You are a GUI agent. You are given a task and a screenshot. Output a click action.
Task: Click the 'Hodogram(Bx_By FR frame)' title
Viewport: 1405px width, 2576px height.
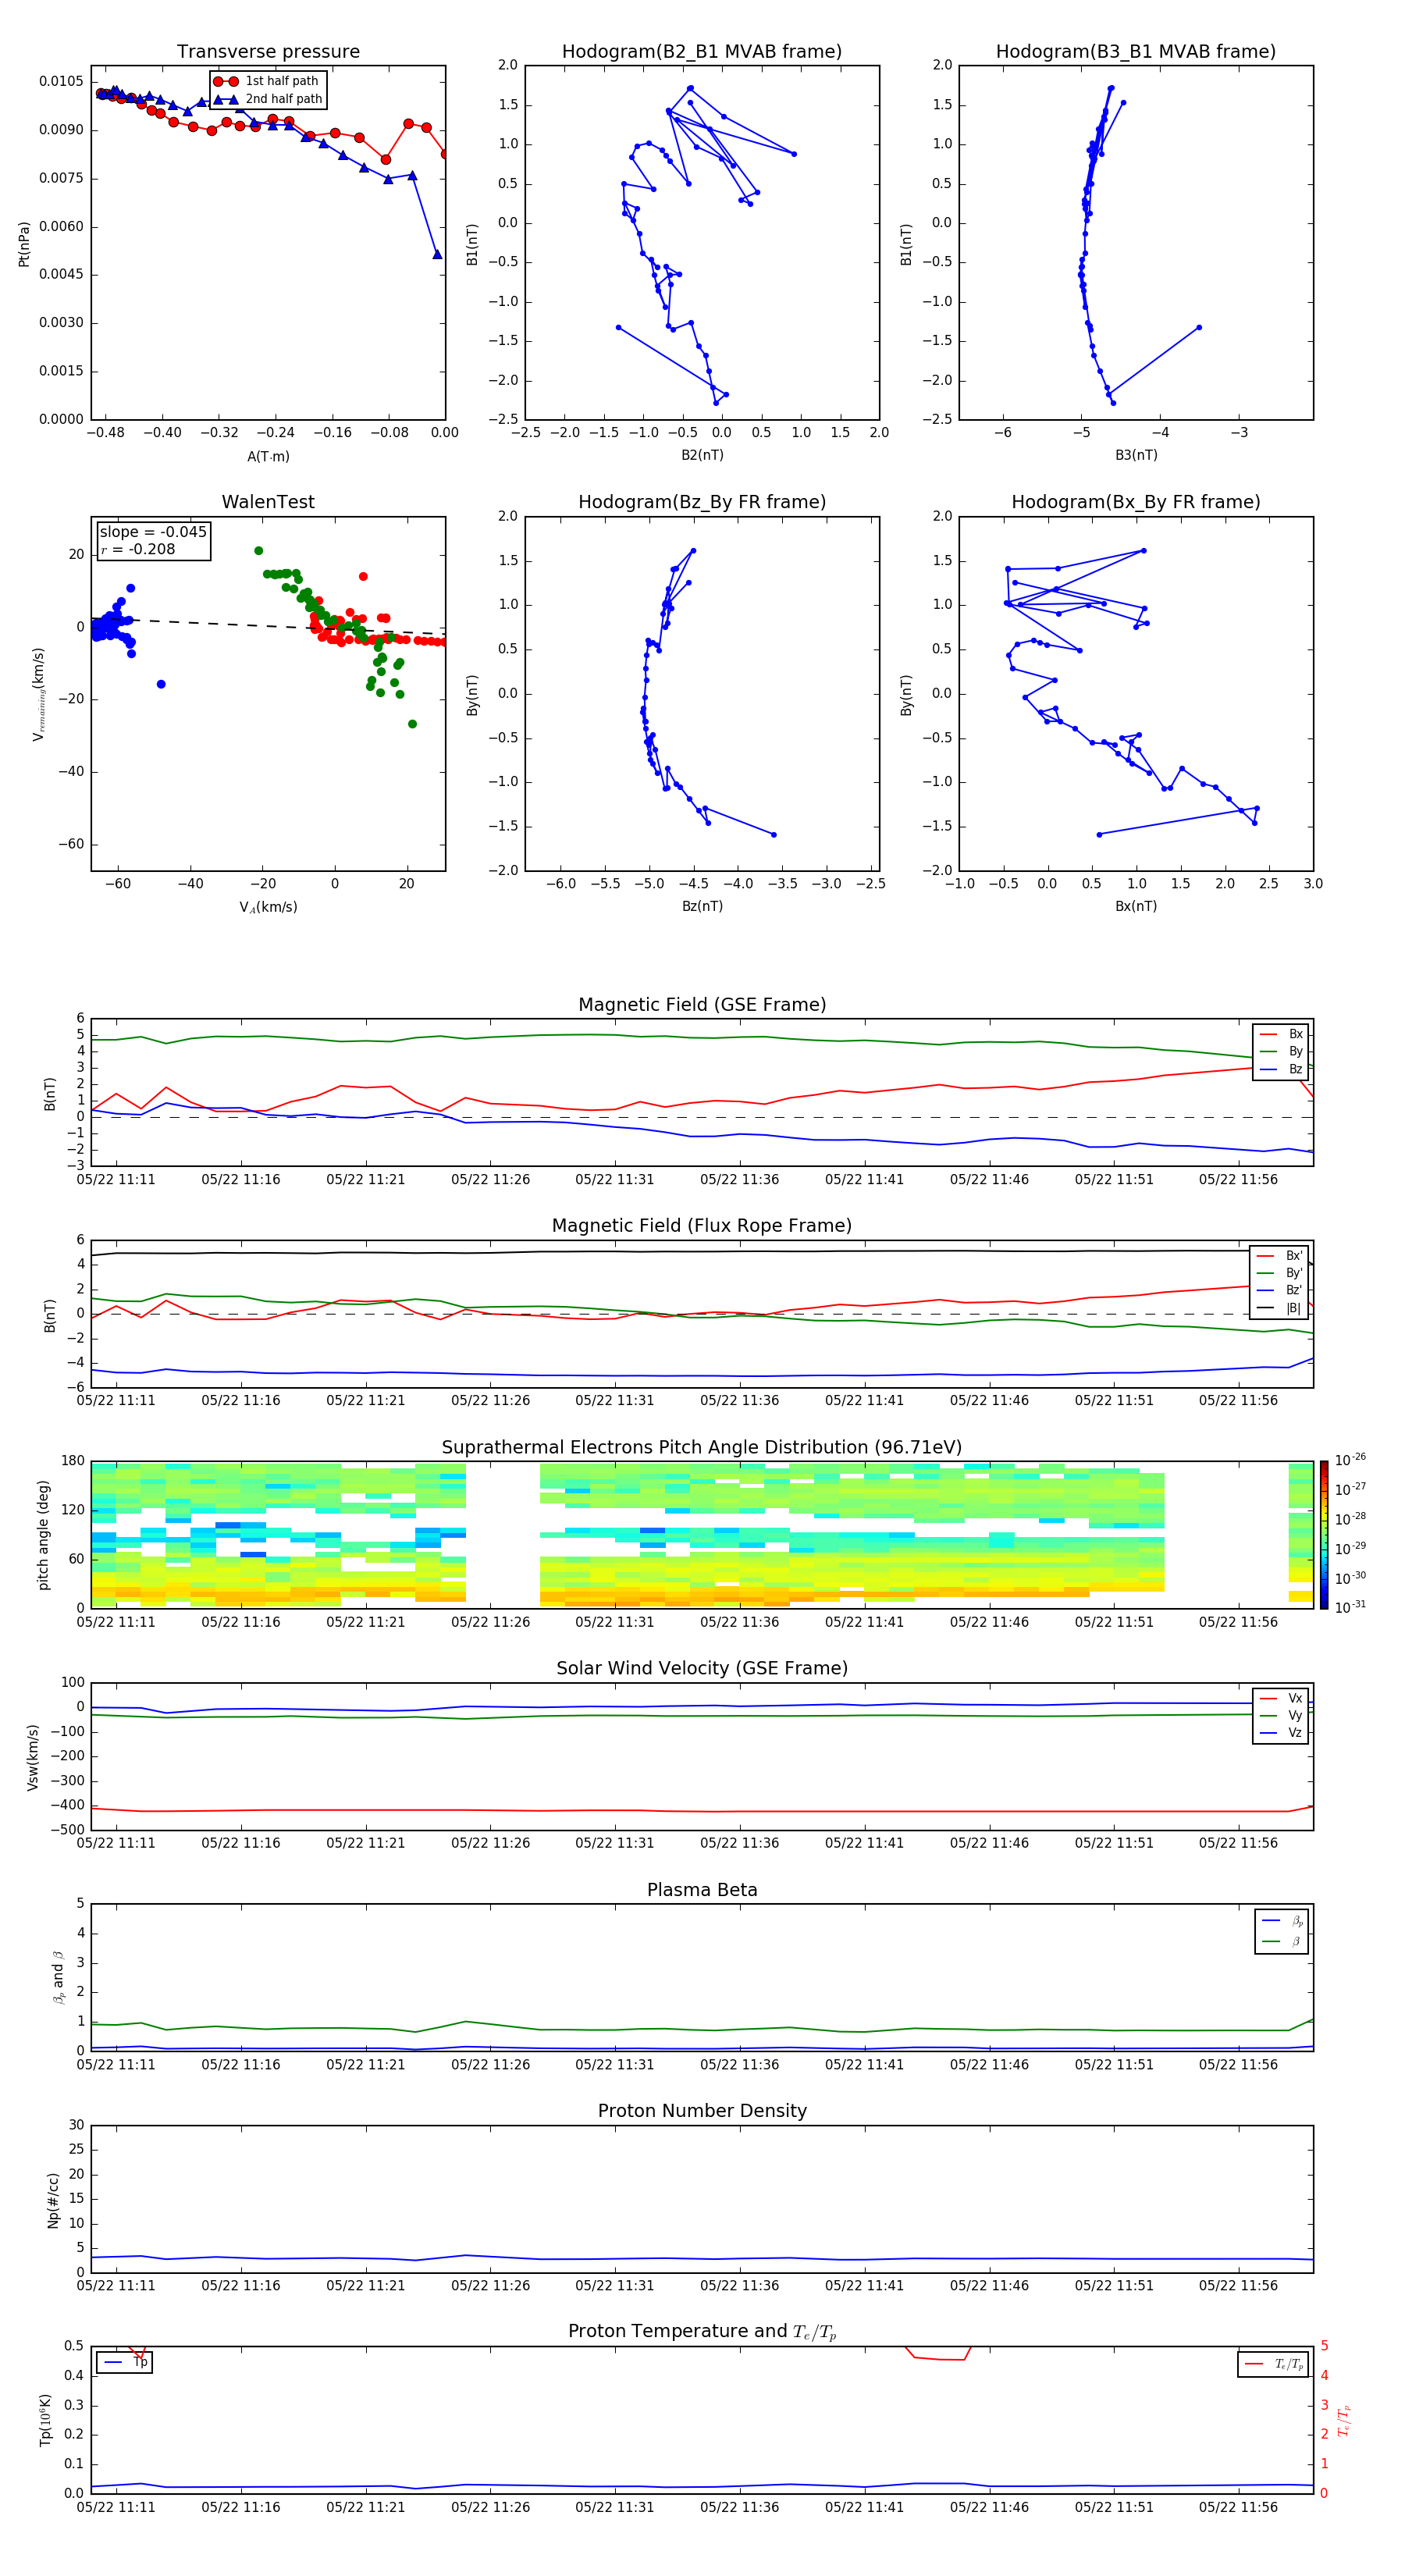click(1136, 502)
